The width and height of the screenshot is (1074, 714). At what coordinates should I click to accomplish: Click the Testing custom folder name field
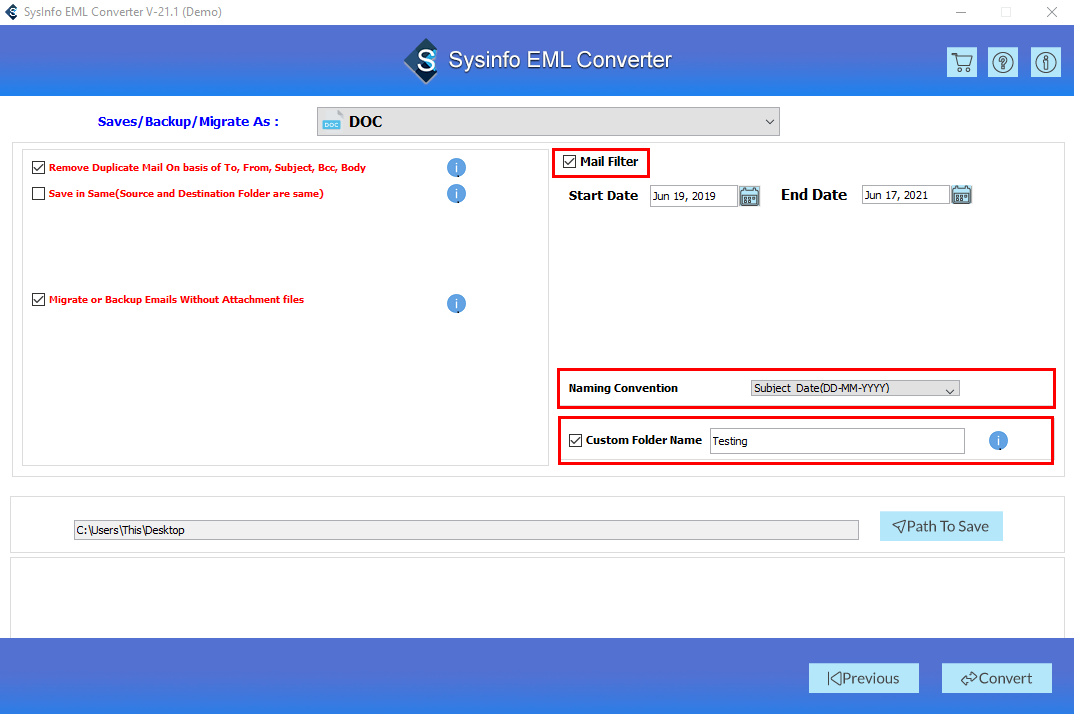coord(836,440)
